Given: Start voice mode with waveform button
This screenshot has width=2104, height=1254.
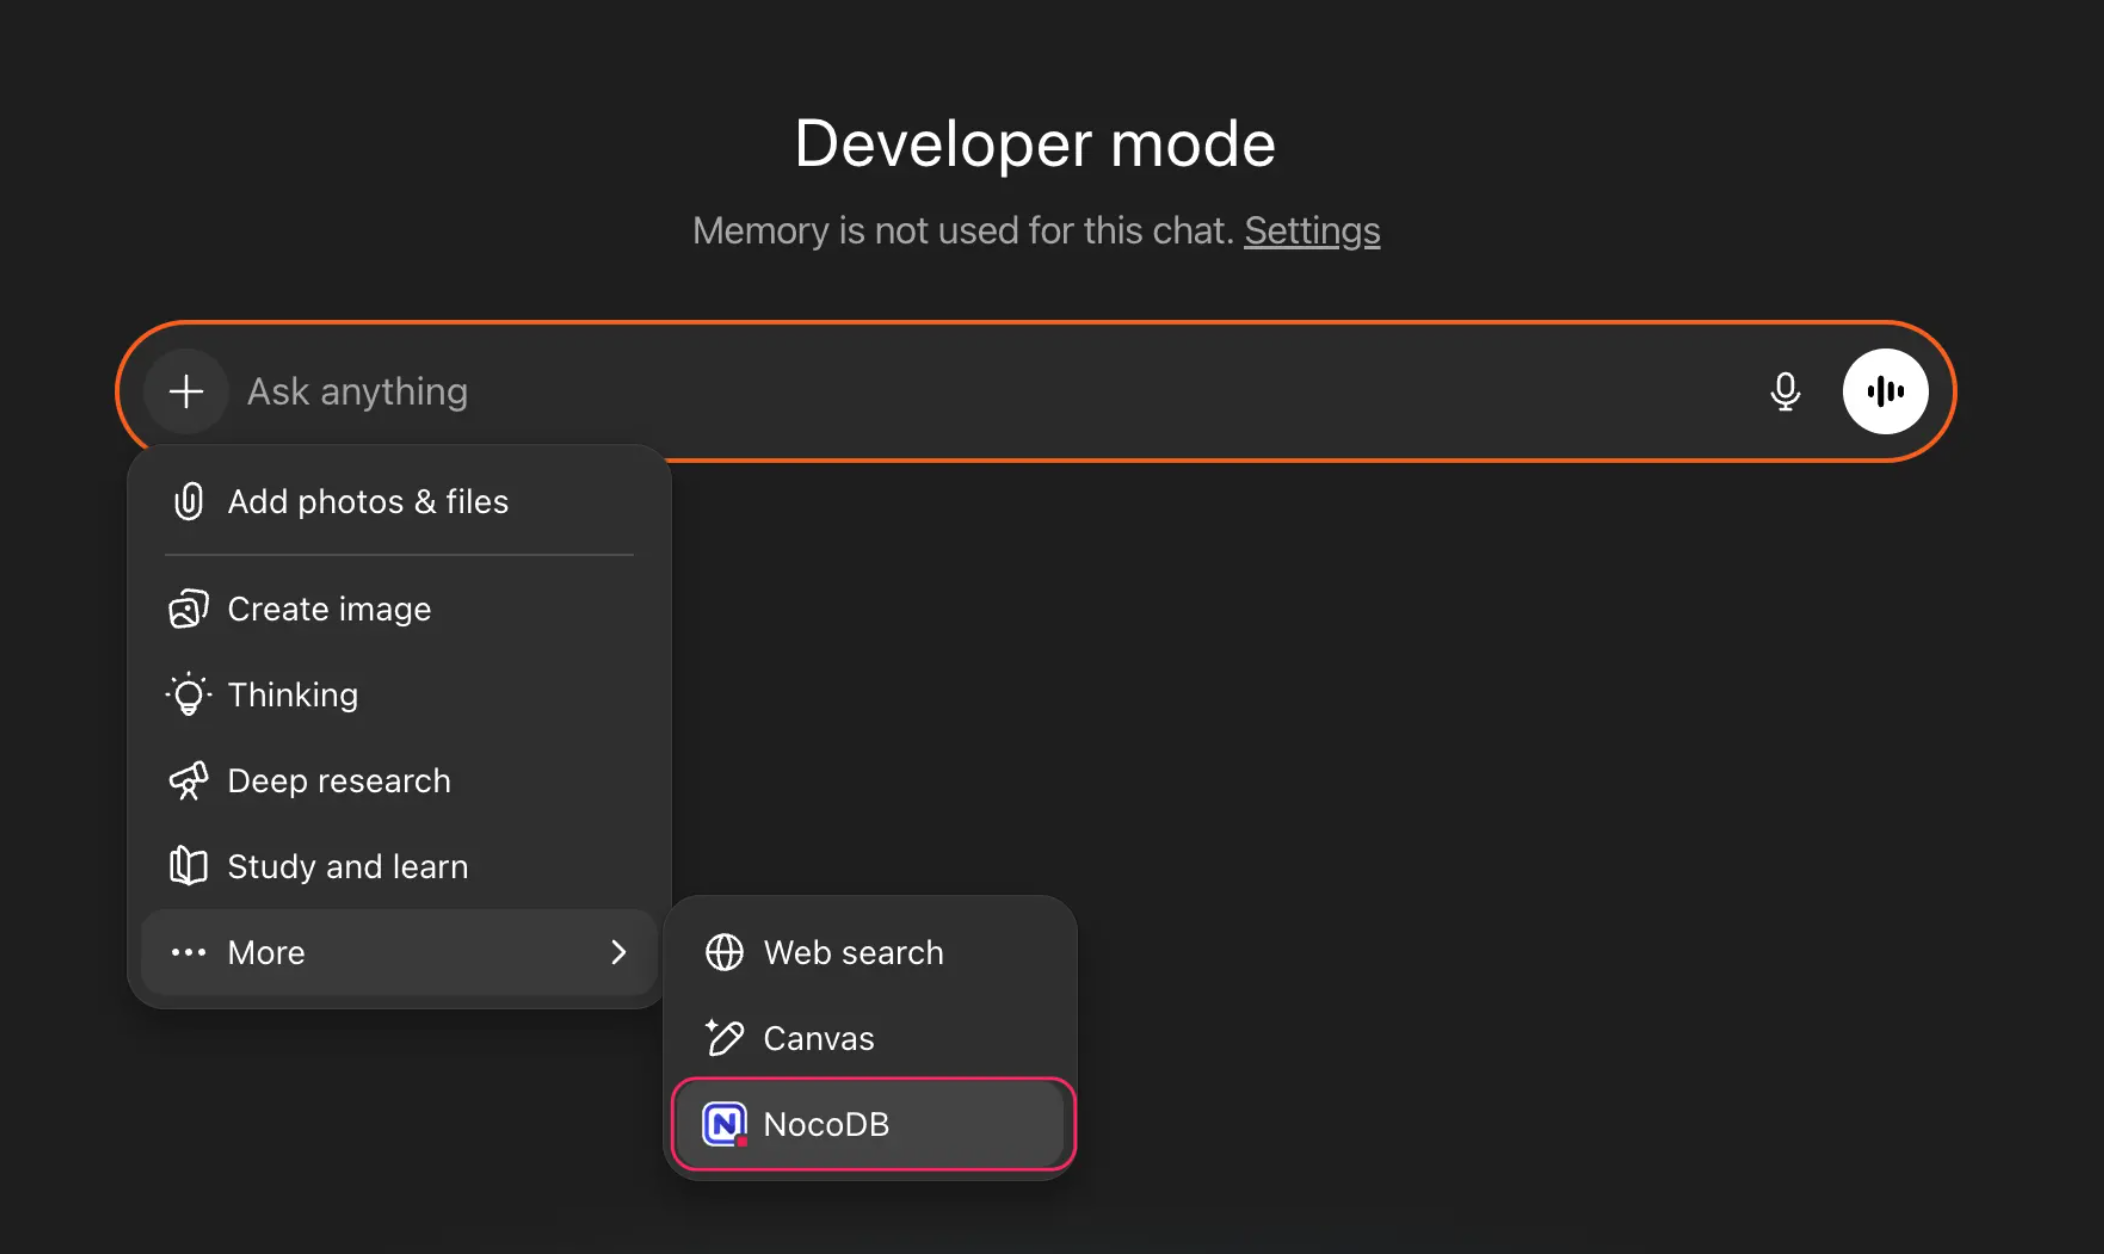Looking at the screenshot, I should pyautogui.click(x=1885, y=391).
